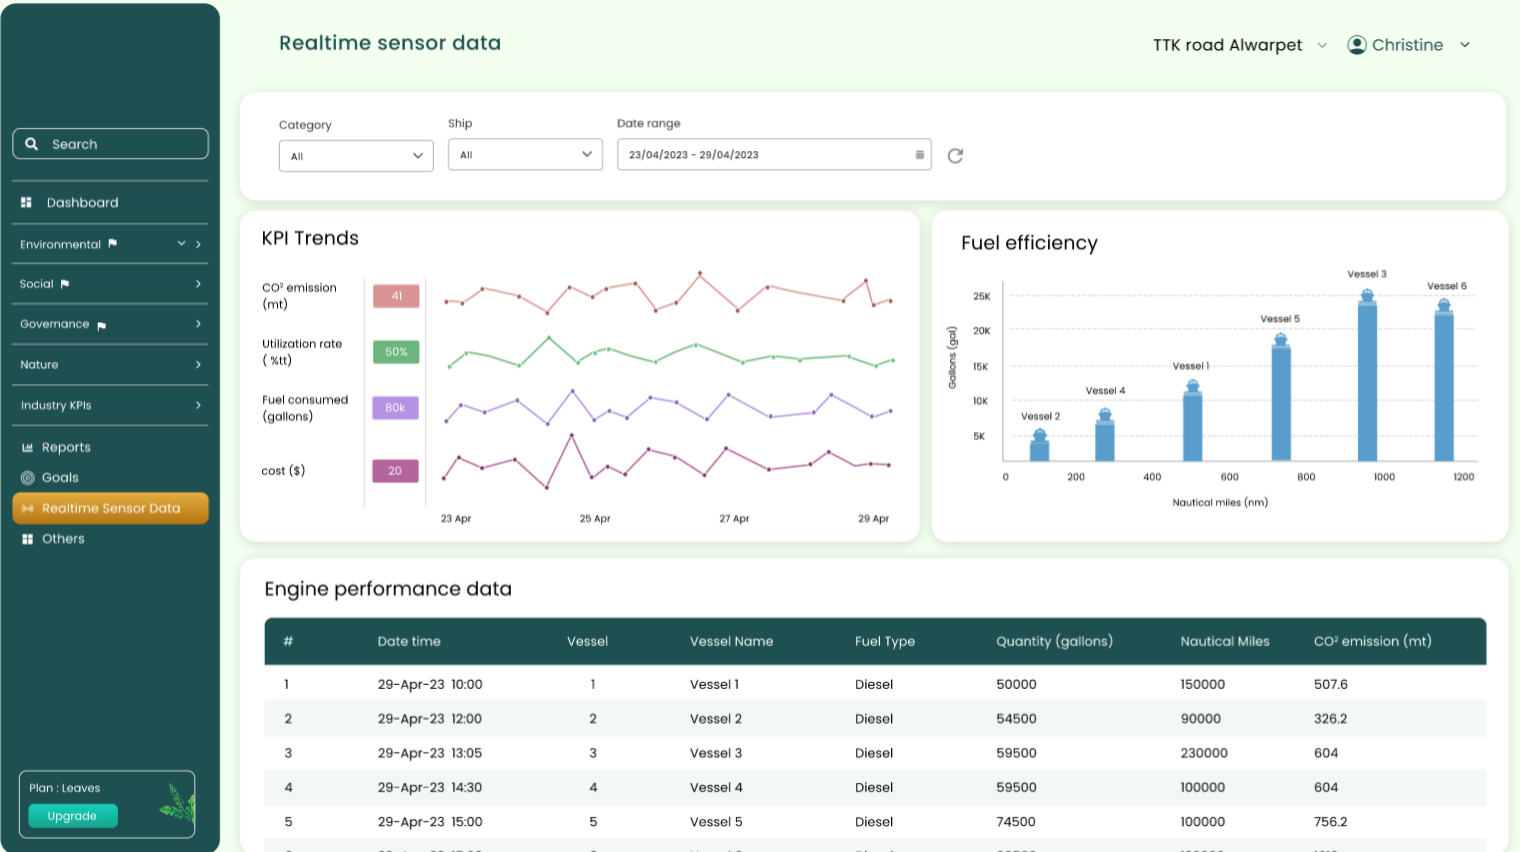Open Realtime Sensor Data menu item
Image resolution: width=1520 pixels, height=852 pixels.
[110, 508]
